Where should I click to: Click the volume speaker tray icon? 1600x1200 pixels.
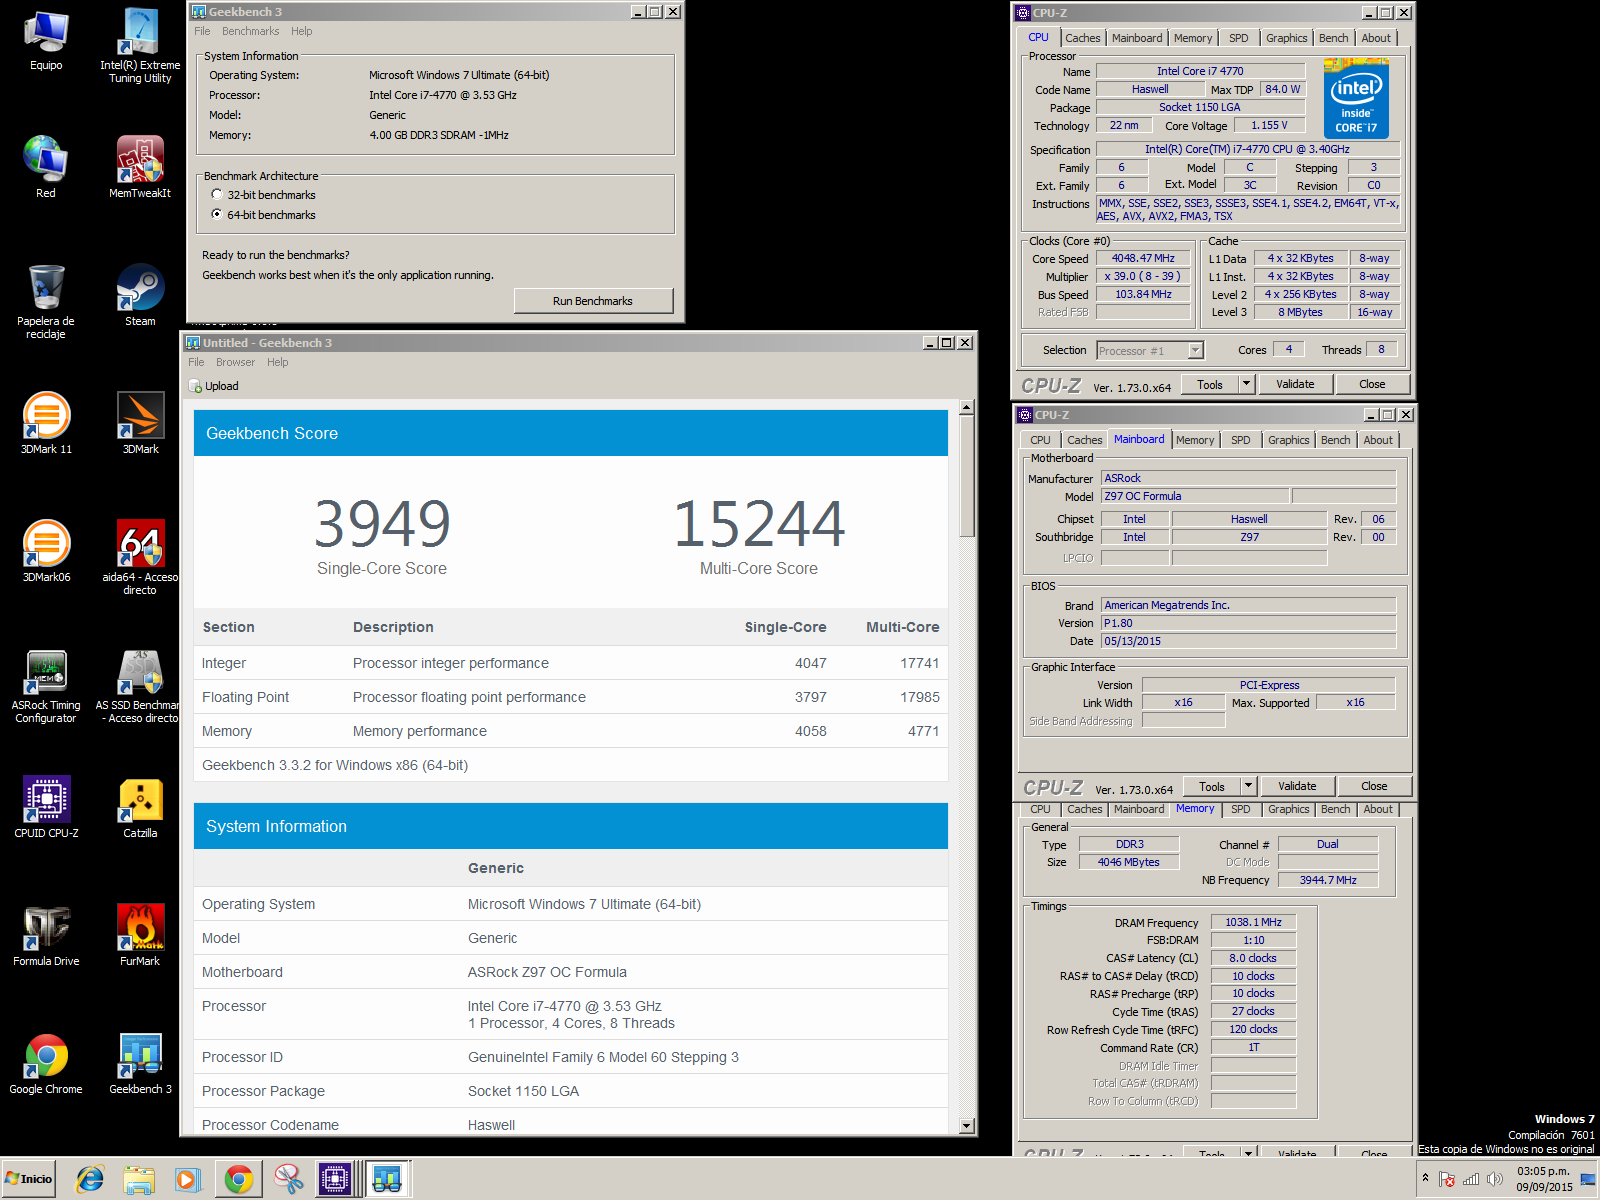[x=1495, y=1179]
